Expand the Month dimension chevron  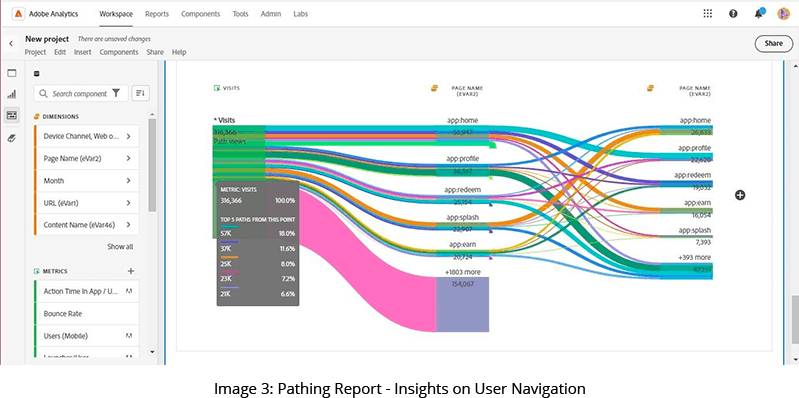[x=128, y=180]
